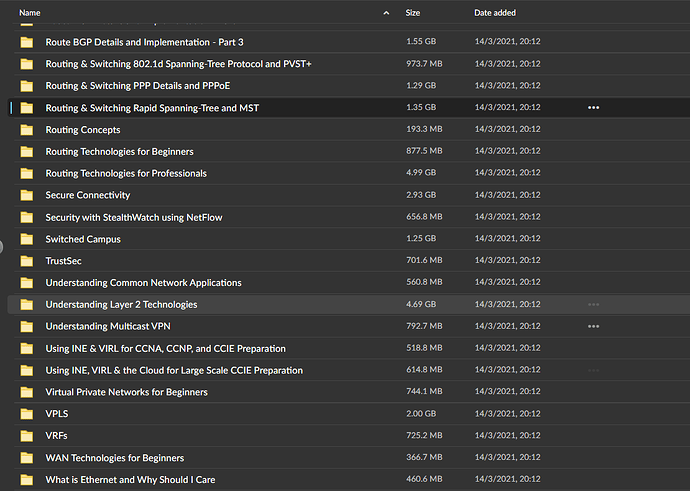Viewport: 690px width, 491px height.
Task: Click folder icon for Understanding Layer 2 Technologies
Action: point(27,304)
